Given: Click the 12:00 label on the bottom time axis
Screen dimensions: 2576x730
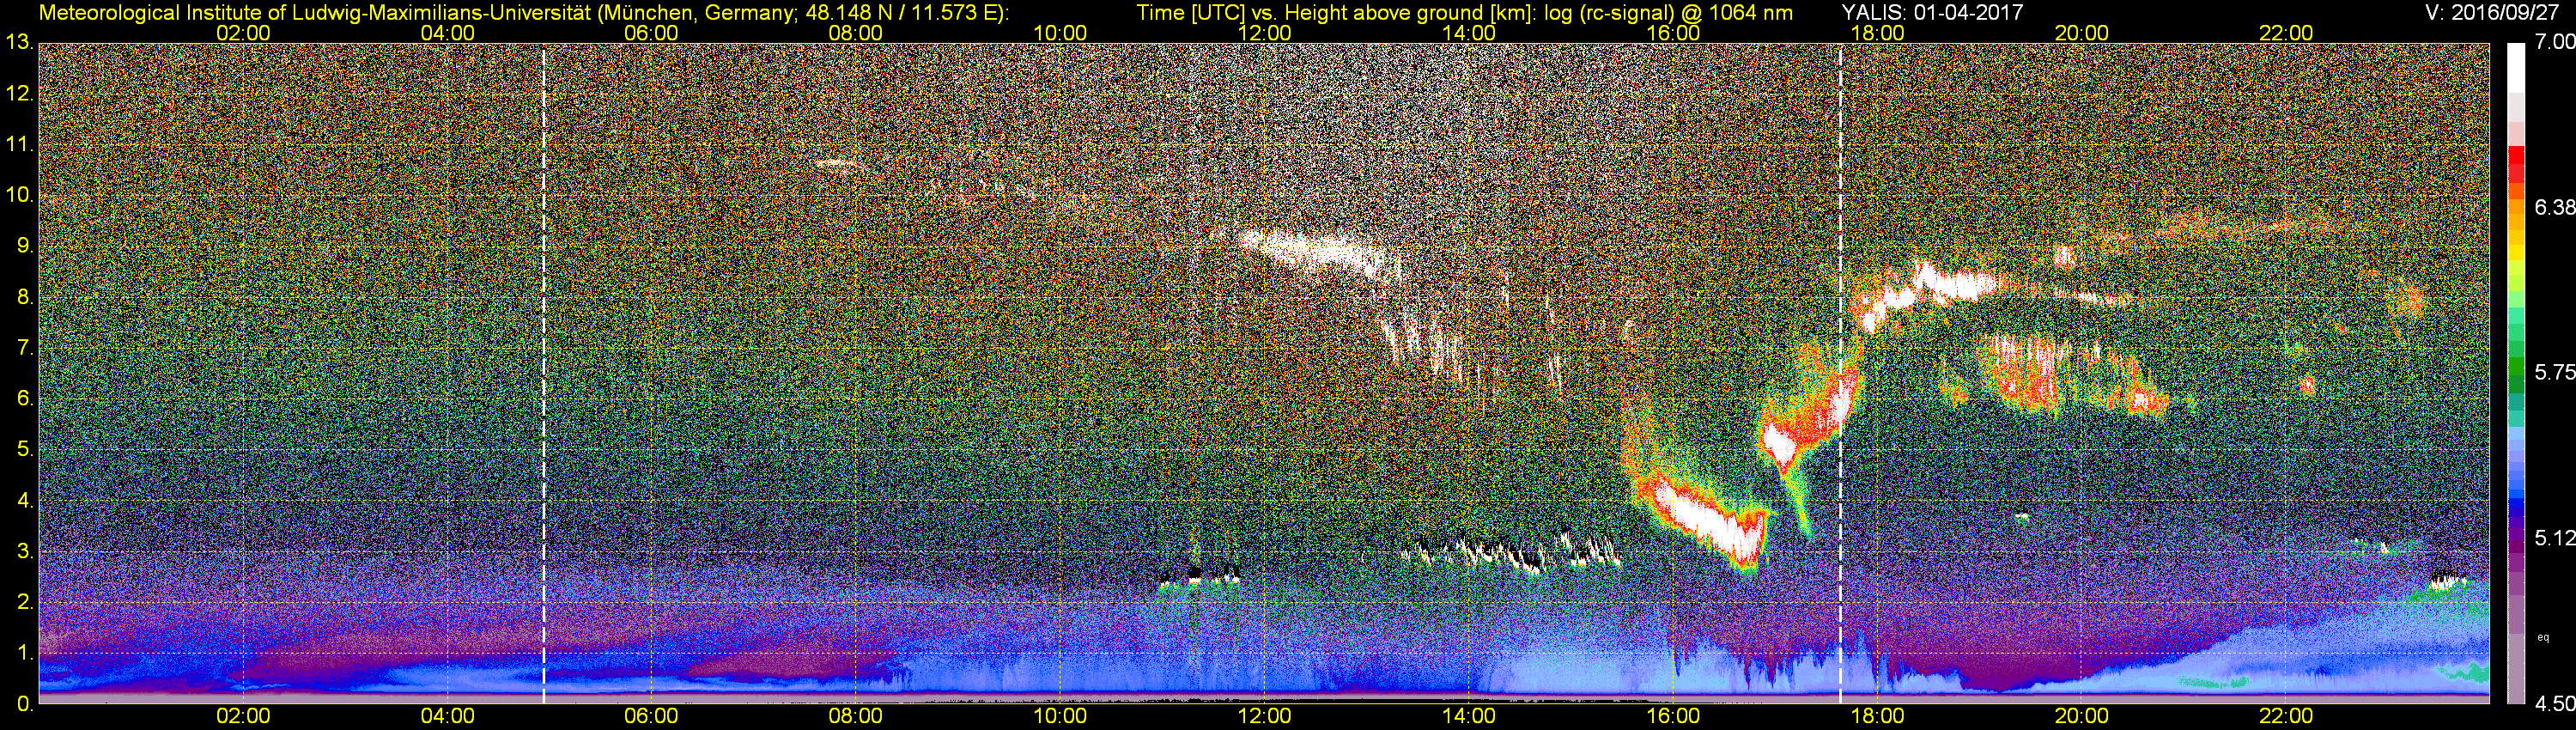Looking at the screenshot, I should click(x=1264, y=717).
